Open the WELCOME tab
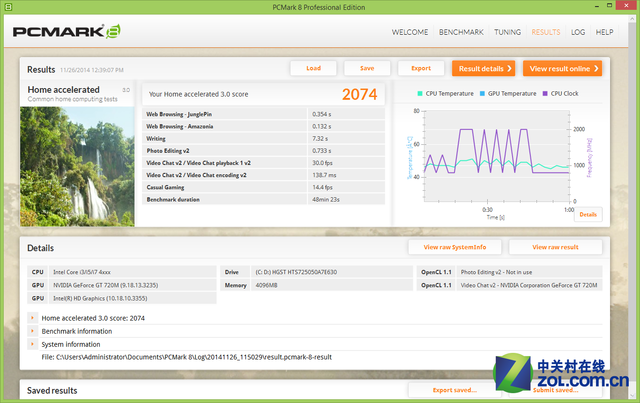Screen dimensions: 640x403 [410, 32]
